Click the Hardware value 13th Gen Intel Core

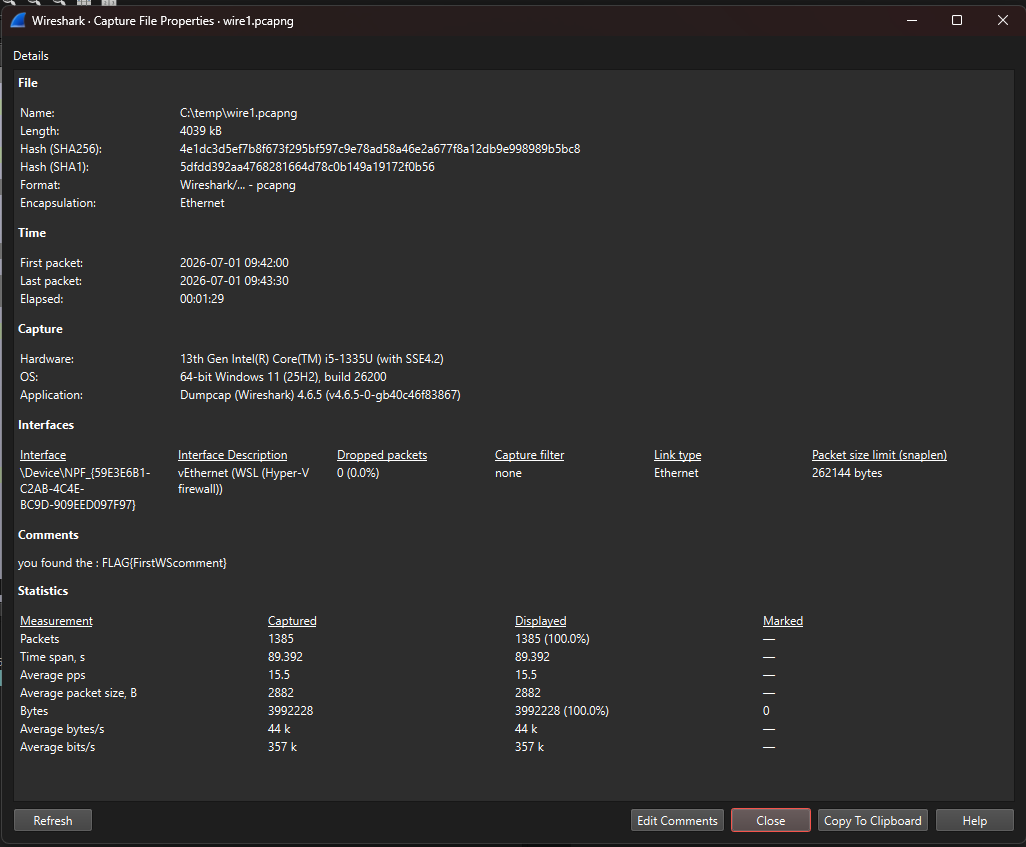pyautogui.click(x=311, y=359)
